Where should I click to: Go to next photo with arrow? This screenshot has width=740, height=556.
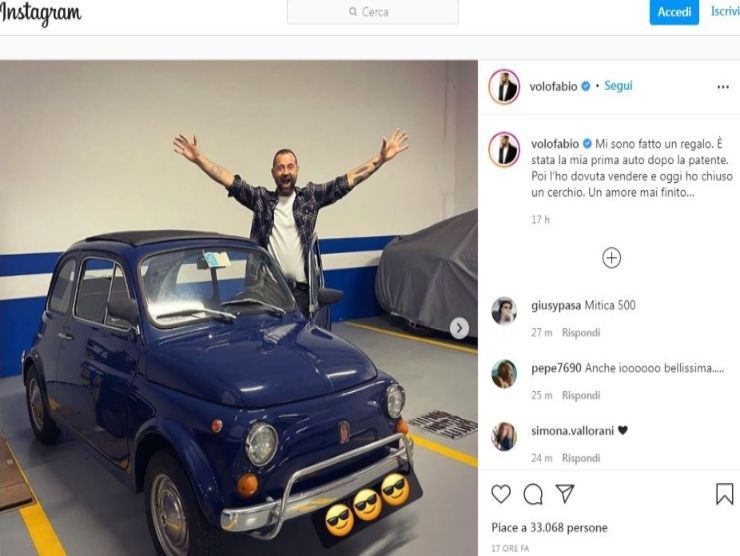(x=459, y=328)
